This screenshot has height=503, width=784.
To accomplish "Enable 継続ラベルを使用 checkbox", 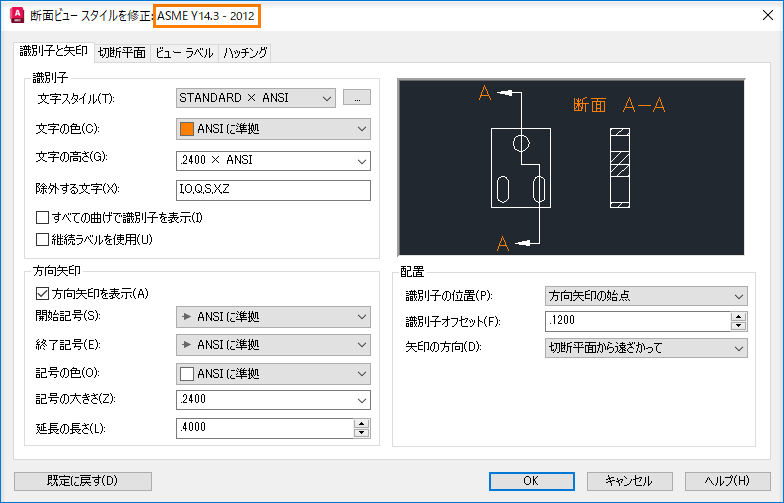I will [x=42, y=240].
